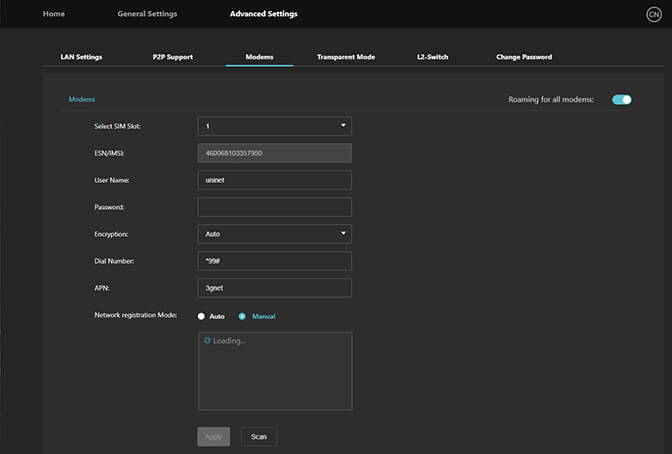Click the network list box showing Loading
The height and width of the screenshot is (454, 672).
(275, 371)
